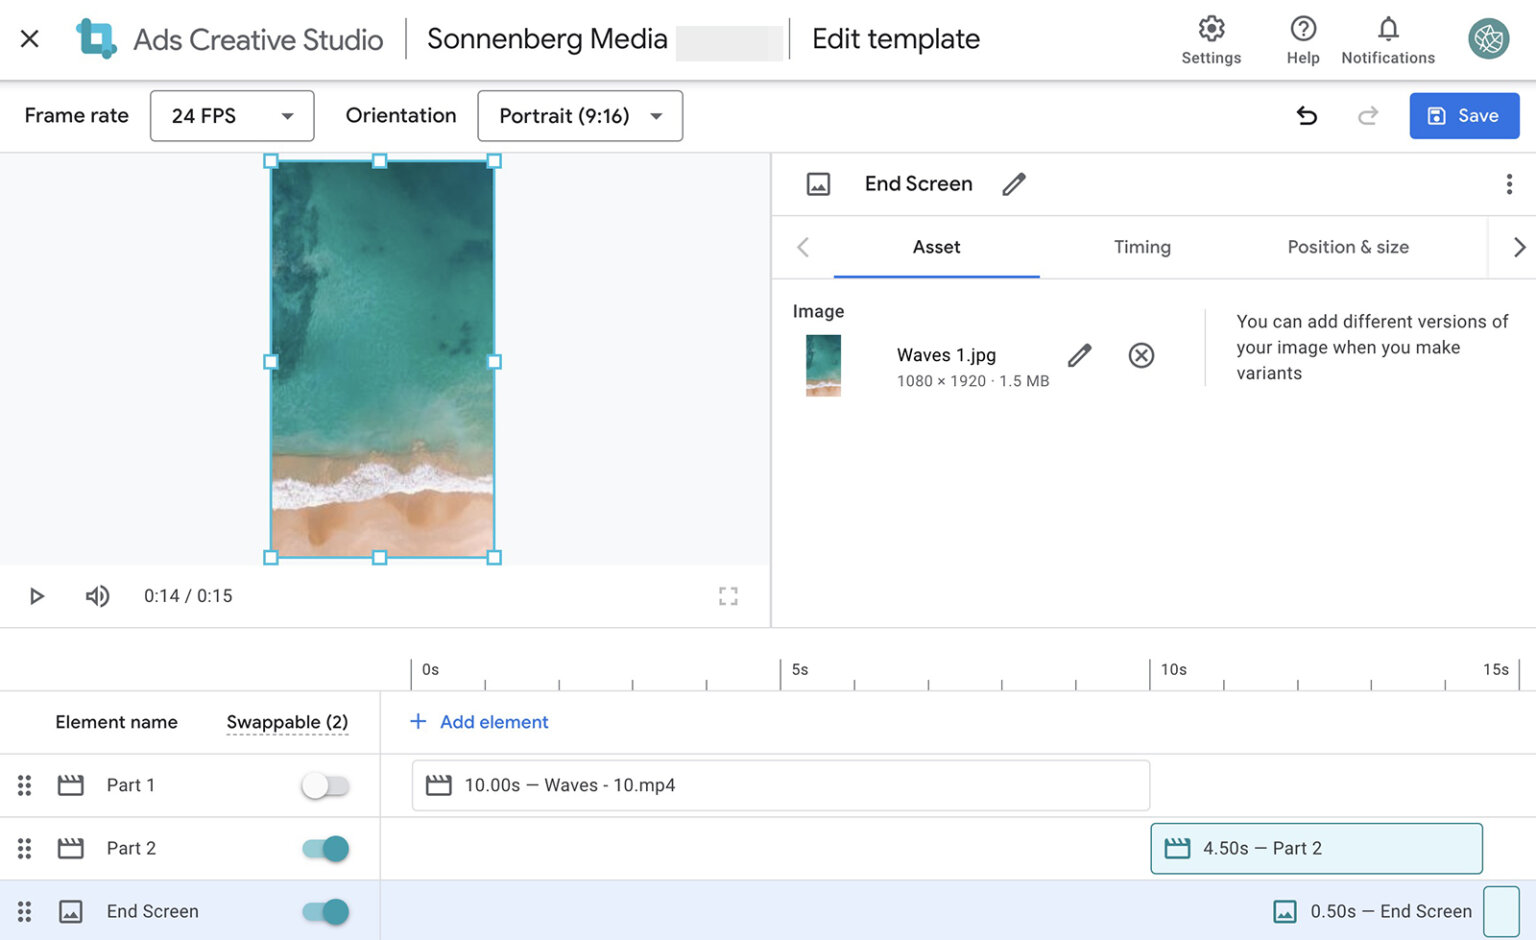
Task: Click the 0s mark on the timeline ruler
Action: 430,670
